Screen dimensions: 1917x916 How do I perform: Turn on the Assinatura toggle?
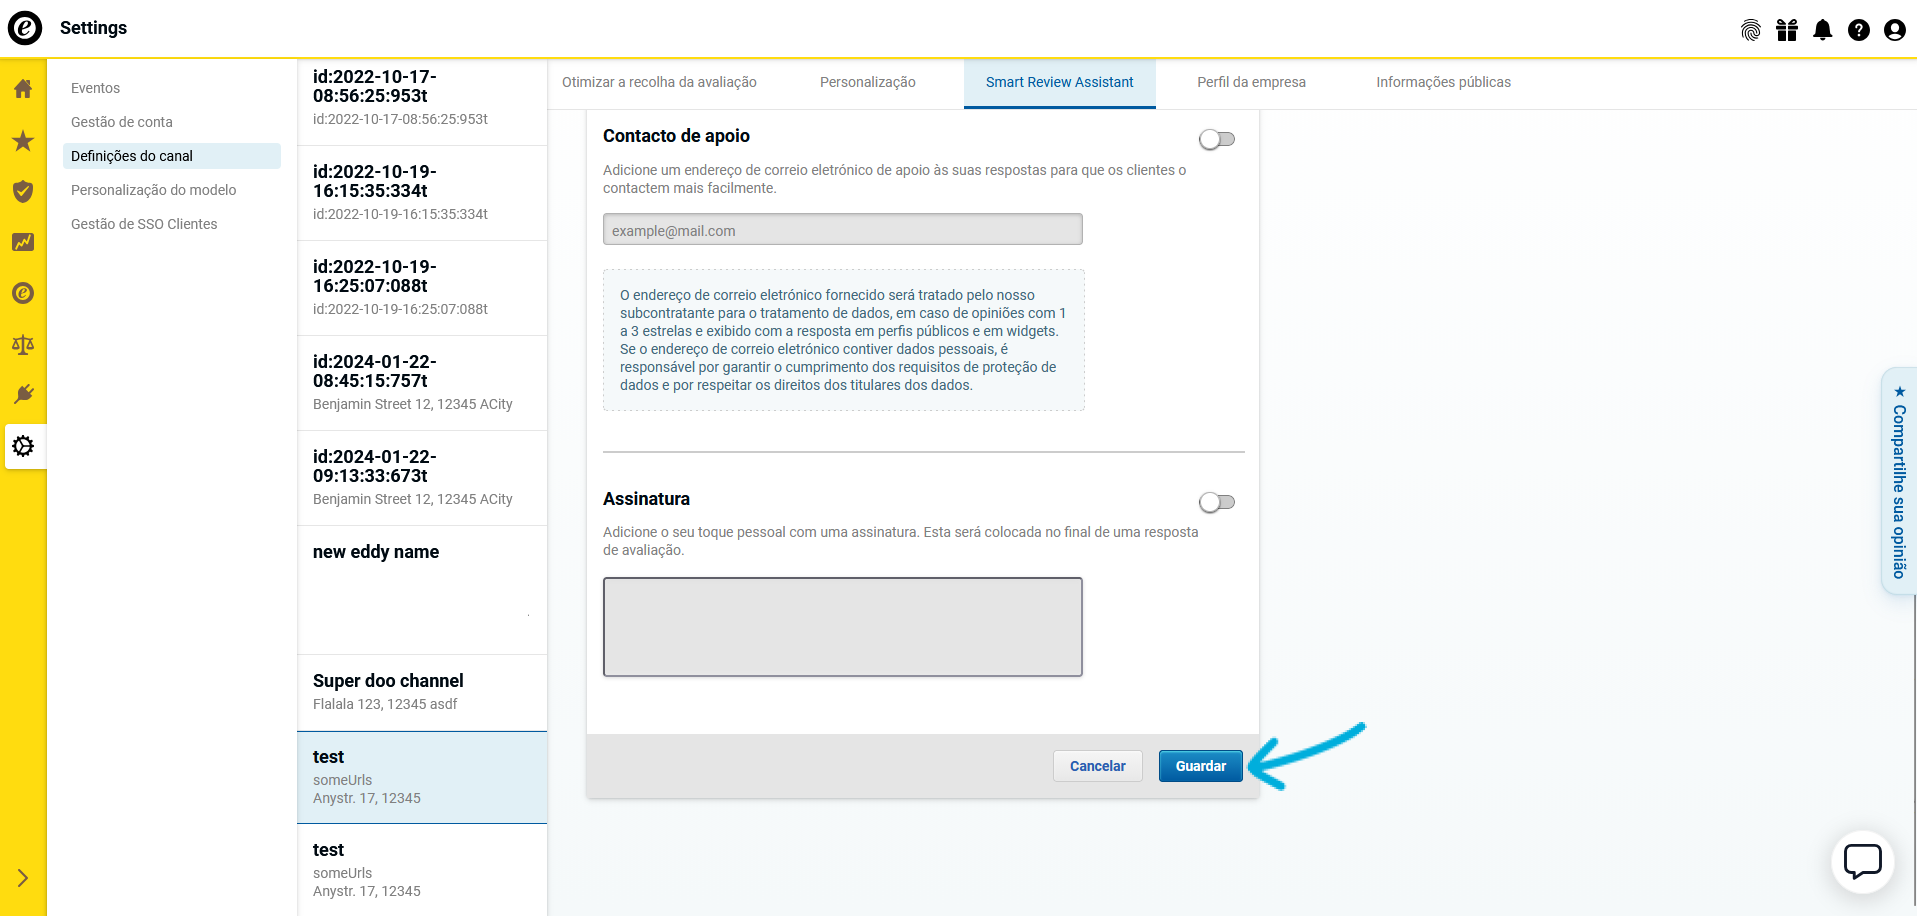tap(1217, 502)
